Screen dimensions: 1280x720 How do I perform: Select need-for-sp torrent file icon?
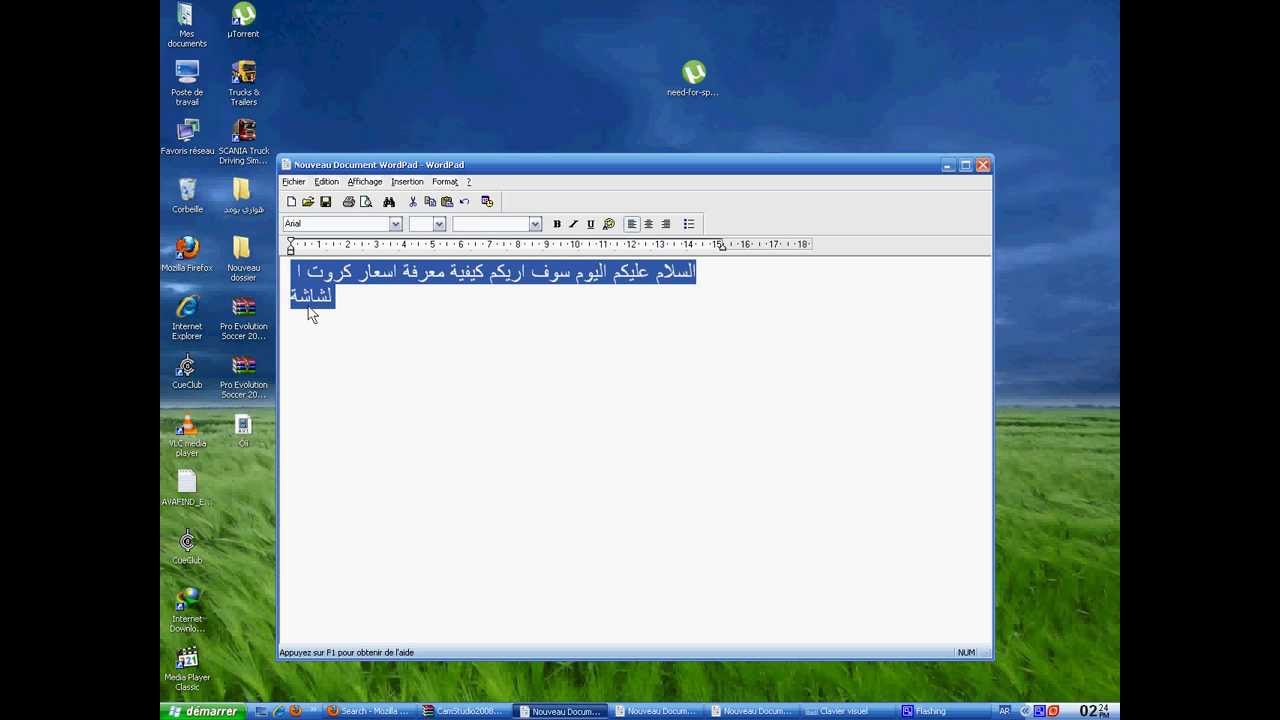693,79
